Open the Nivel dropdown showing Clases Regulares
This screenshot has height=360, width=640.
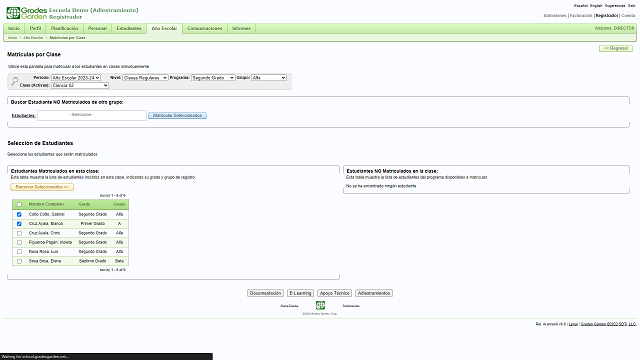(145, 78)
